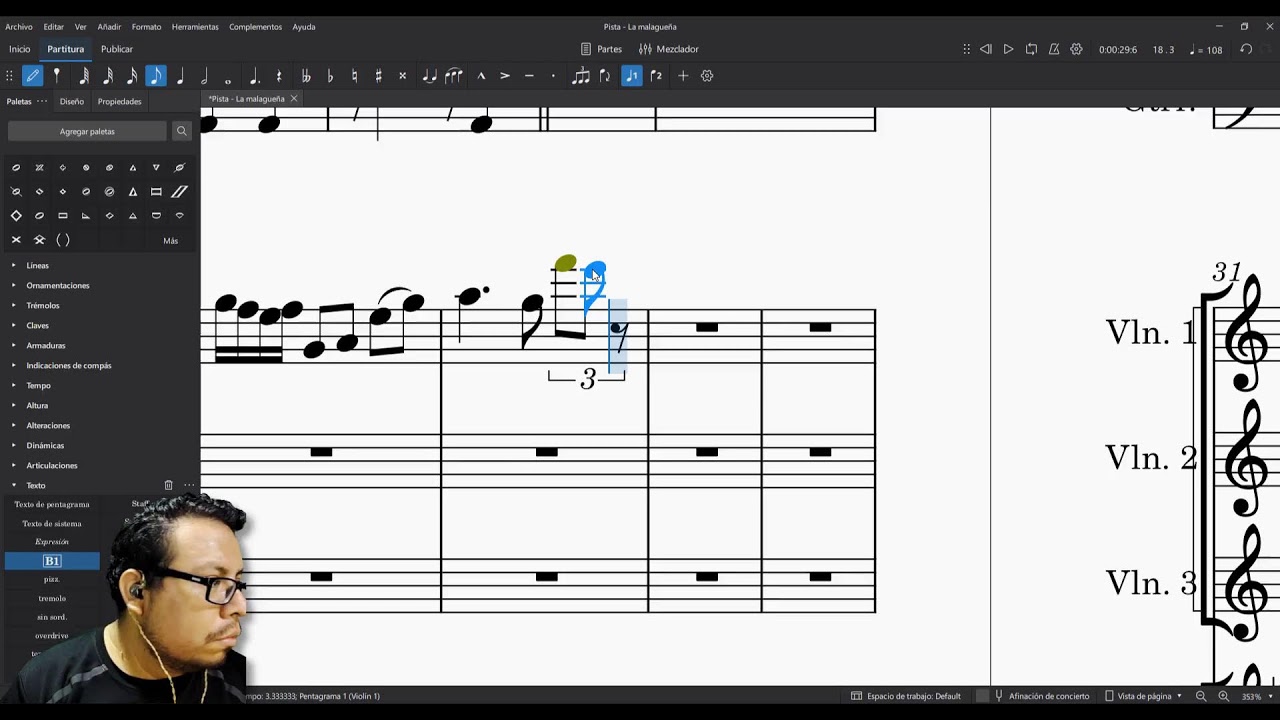Screen dimensions: 1280x720
Task: Select the 16th note duration
Action: pos(132,76)
